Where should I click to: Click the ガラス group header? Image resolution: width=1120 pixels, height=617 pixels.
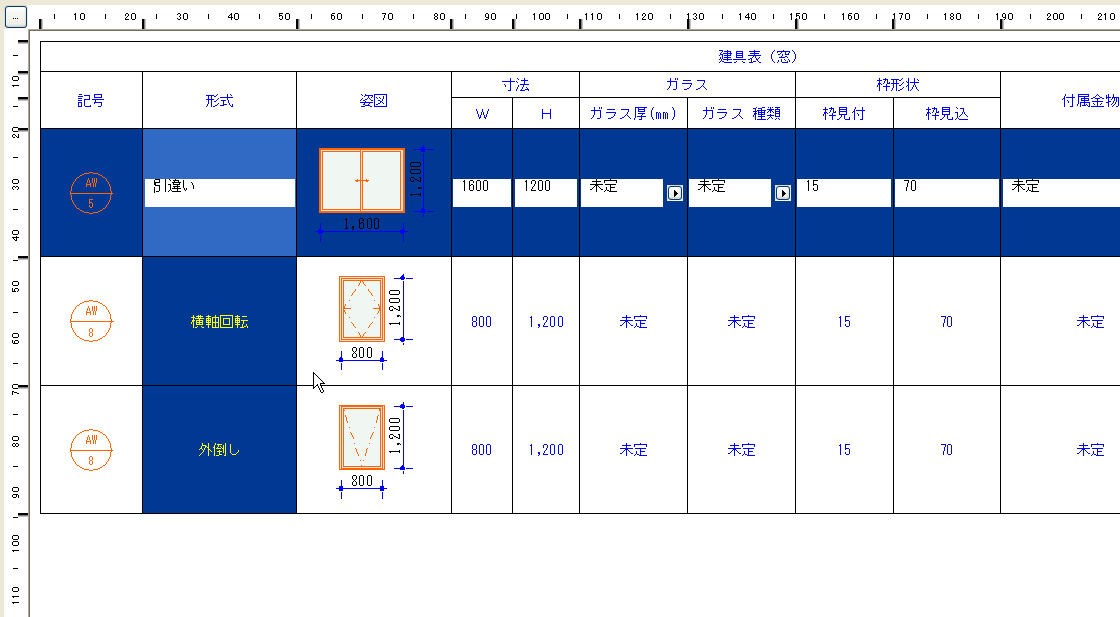687,85
